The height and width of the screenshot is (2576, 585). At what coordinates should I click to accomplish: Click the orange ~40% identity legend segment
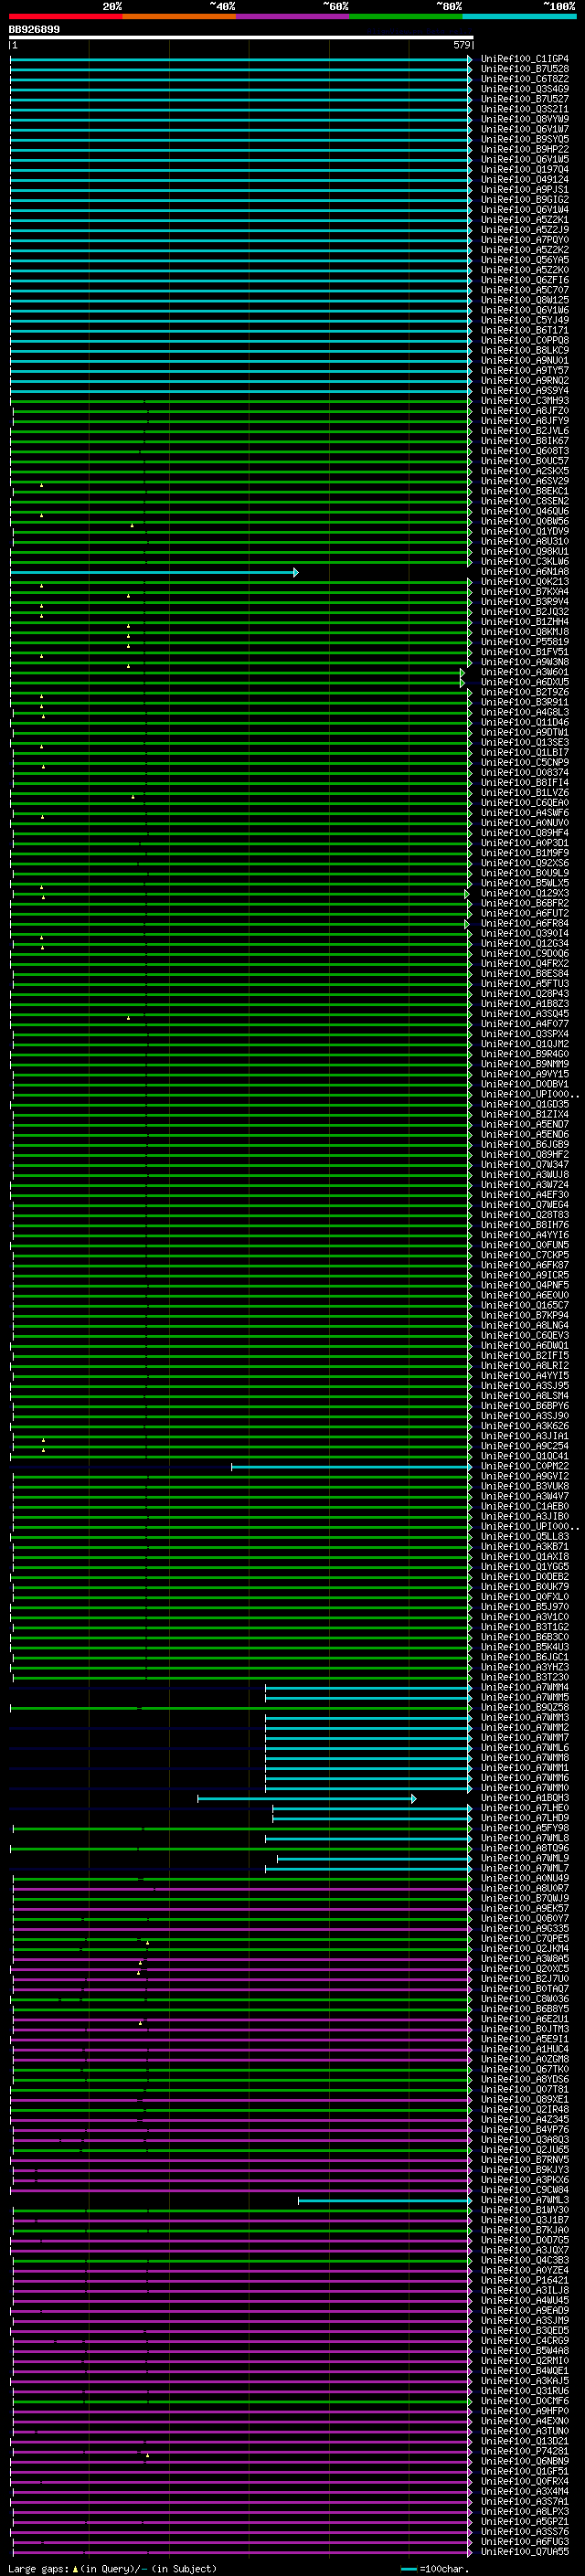(x=179, y=16)
